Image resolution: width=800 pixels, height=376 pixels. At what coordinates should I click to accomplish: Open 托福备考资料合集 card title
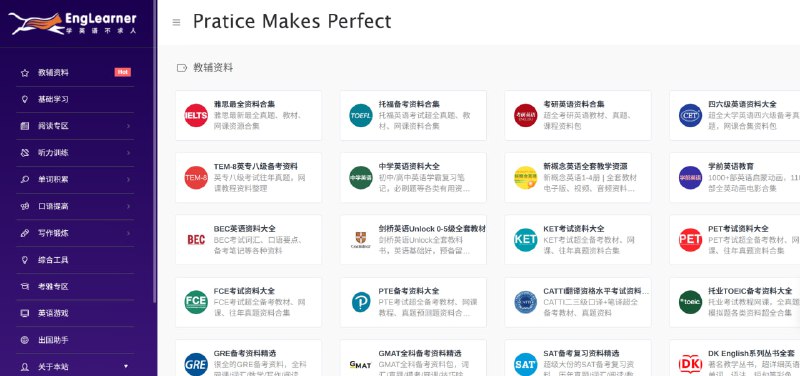coord(409,104)
